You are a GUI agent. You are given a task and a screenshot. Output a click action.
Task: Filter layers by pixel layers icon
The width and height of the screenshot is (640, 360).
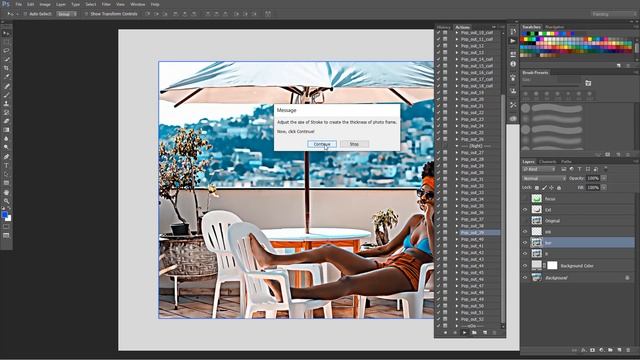(564, 169)
